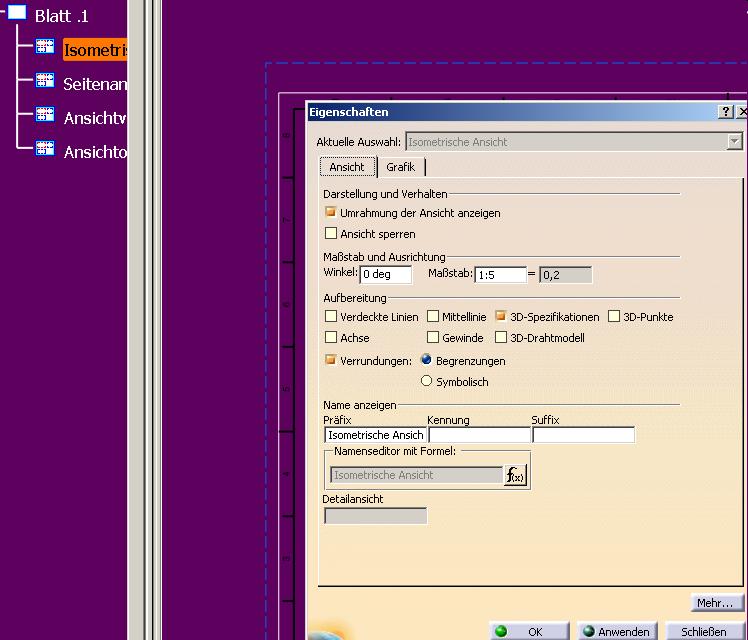Select Begrenzungen radio button
Image resolution: width=748 pixels, height=640 pixels.
tap(426, 360)
